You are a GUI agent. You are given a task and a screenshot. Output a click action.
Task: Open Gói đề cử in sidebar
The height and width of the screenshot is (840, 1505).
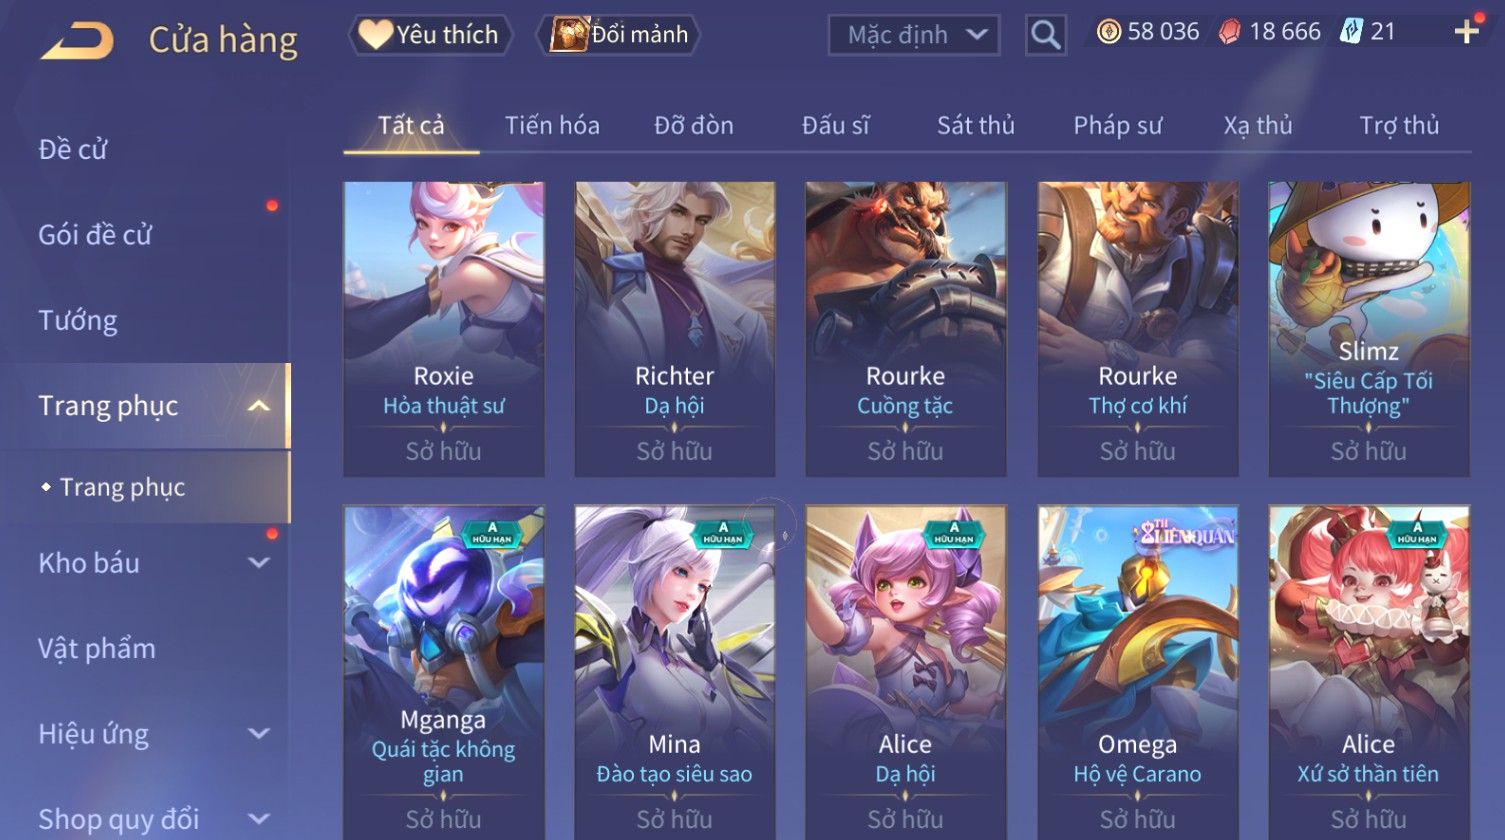click(95, 235)
